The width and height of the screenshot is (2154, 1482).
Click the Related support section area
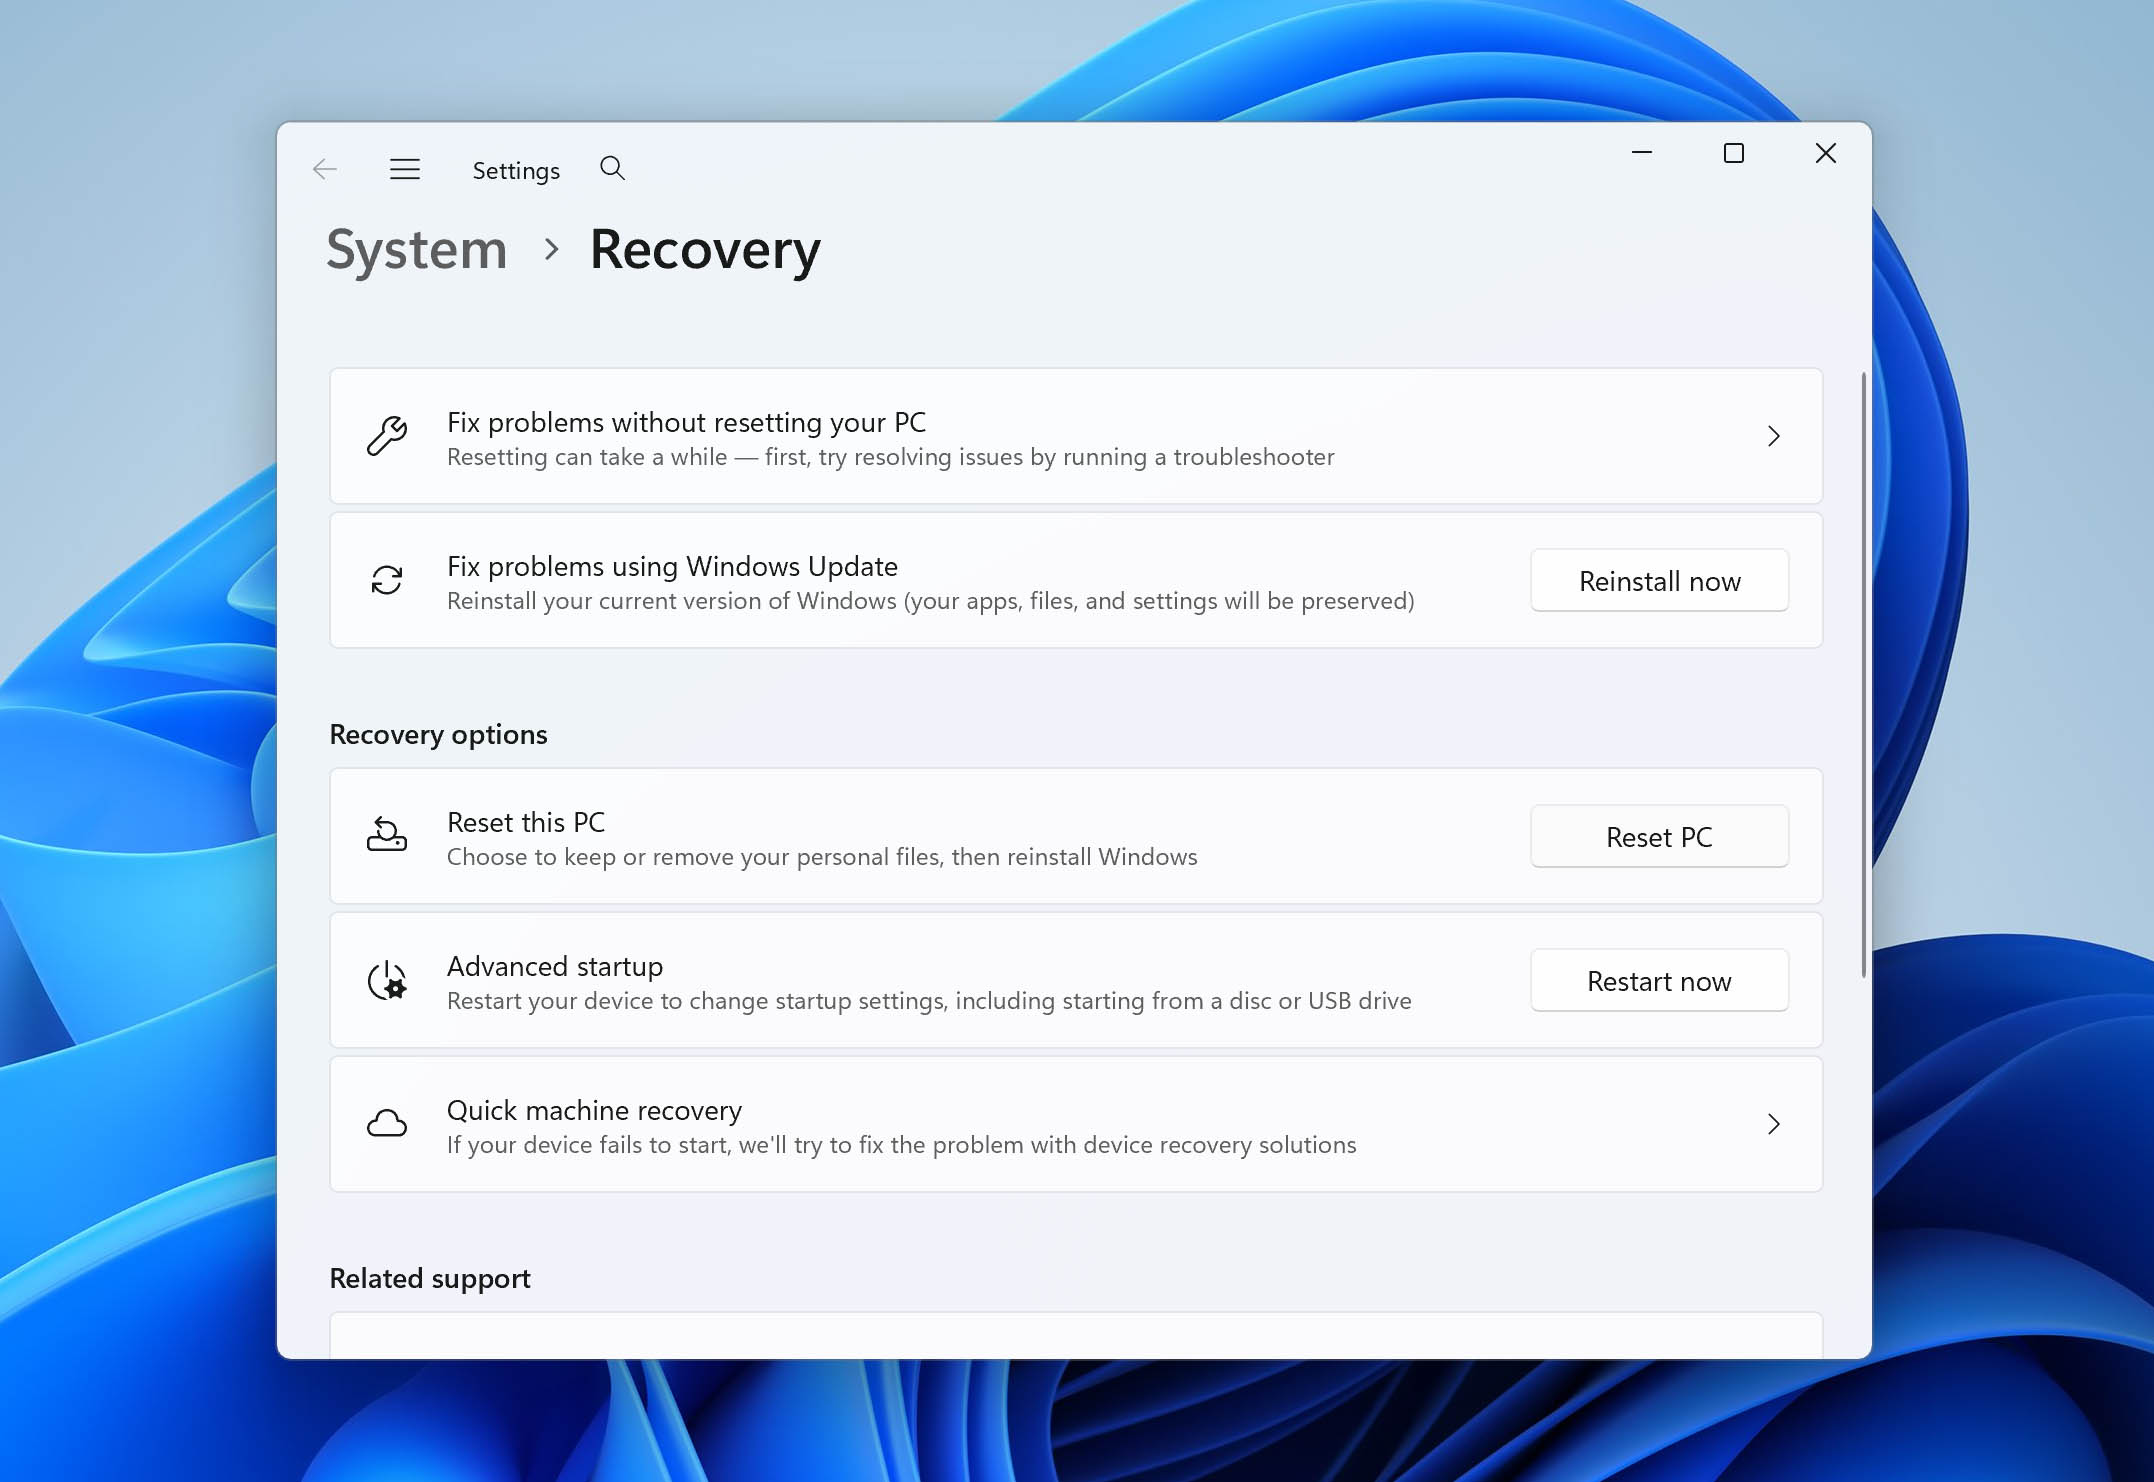click(430, 1278)
